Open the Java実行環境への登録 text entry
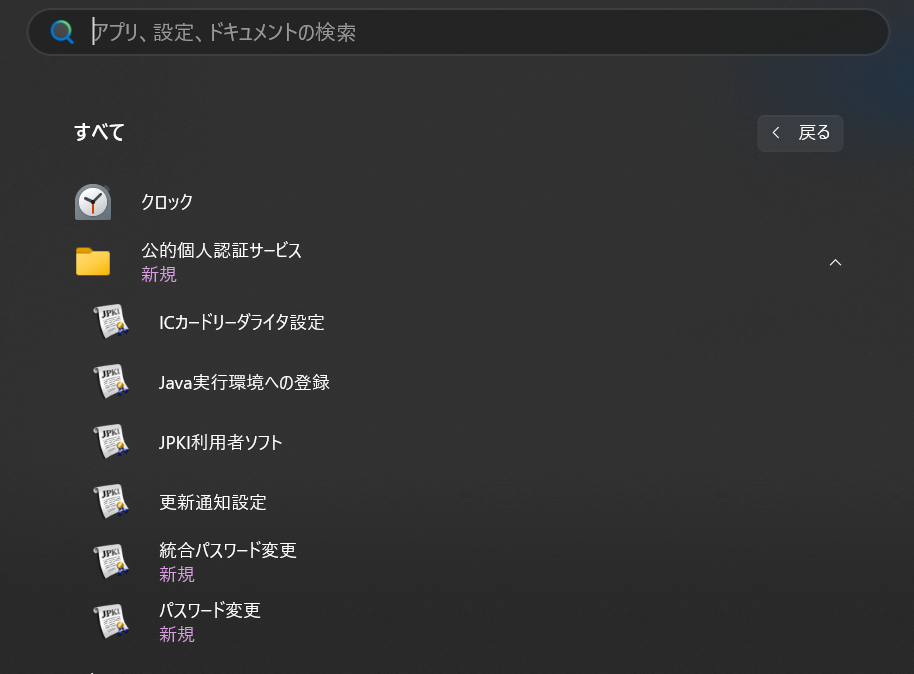 (x=244, y=382)
